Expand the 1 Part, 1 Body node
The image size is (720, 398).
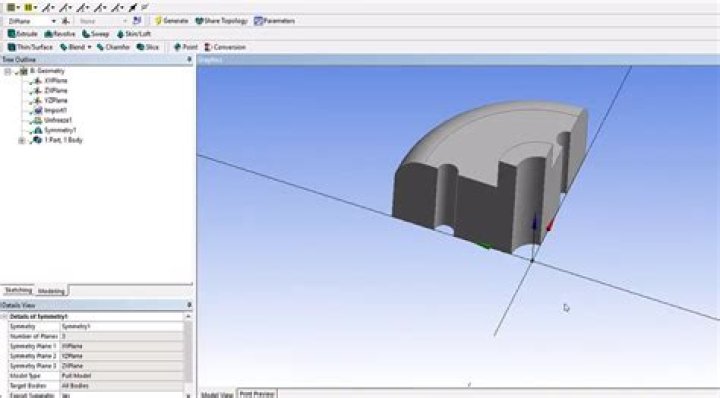[x=22, y=140]
